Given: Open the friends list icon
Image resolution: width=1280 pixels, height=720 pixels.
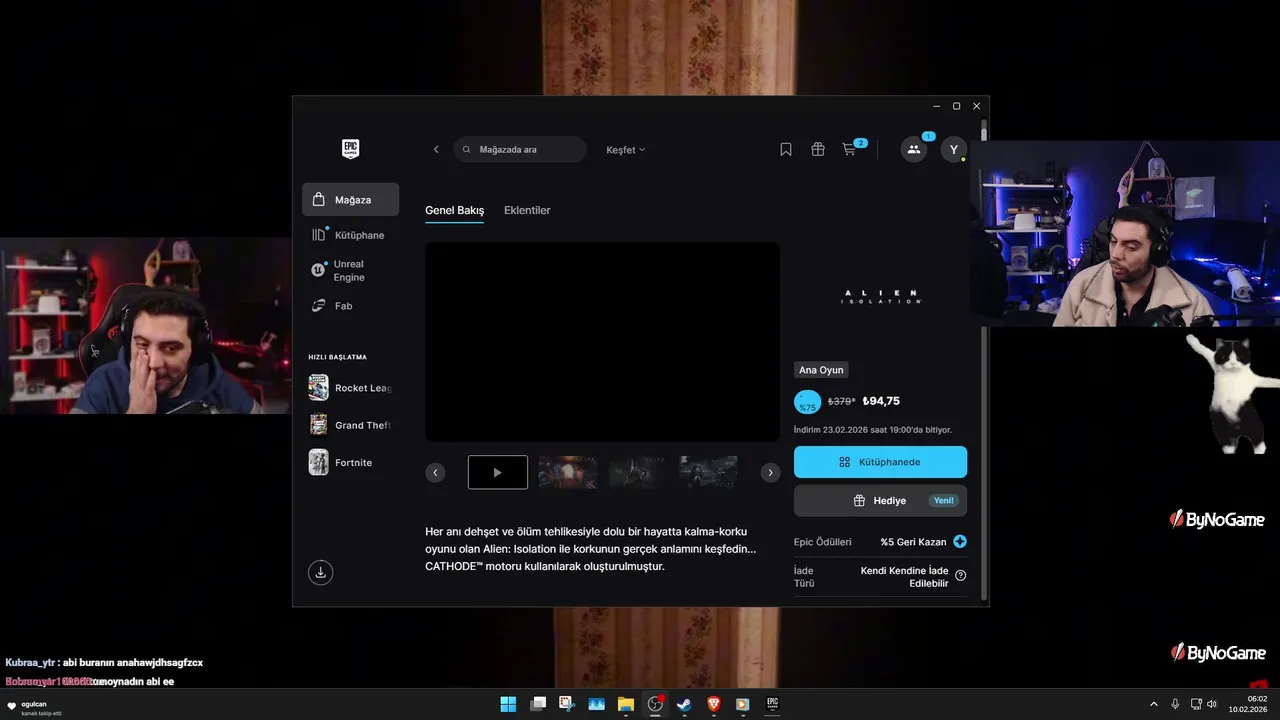Looking at the screenshot, I should tap(913, 149).
